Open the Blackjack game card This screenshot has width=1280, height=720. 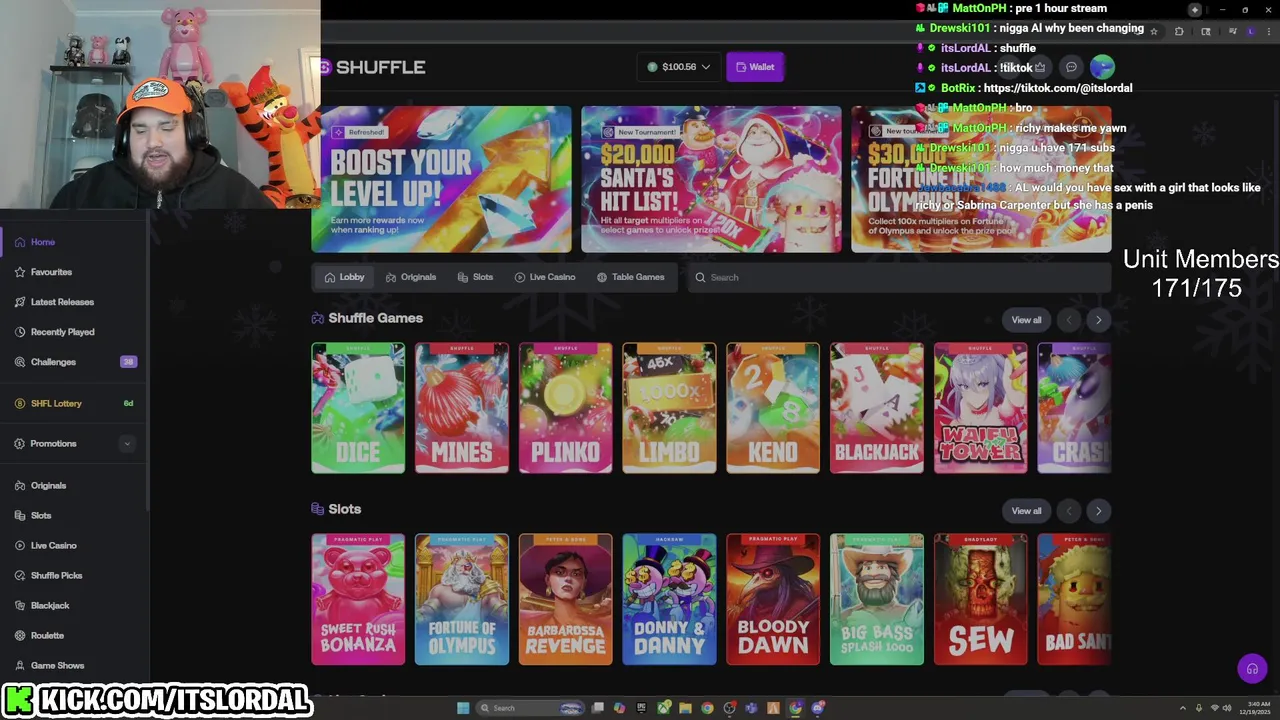pyautogui.click(x=877, y=408)
